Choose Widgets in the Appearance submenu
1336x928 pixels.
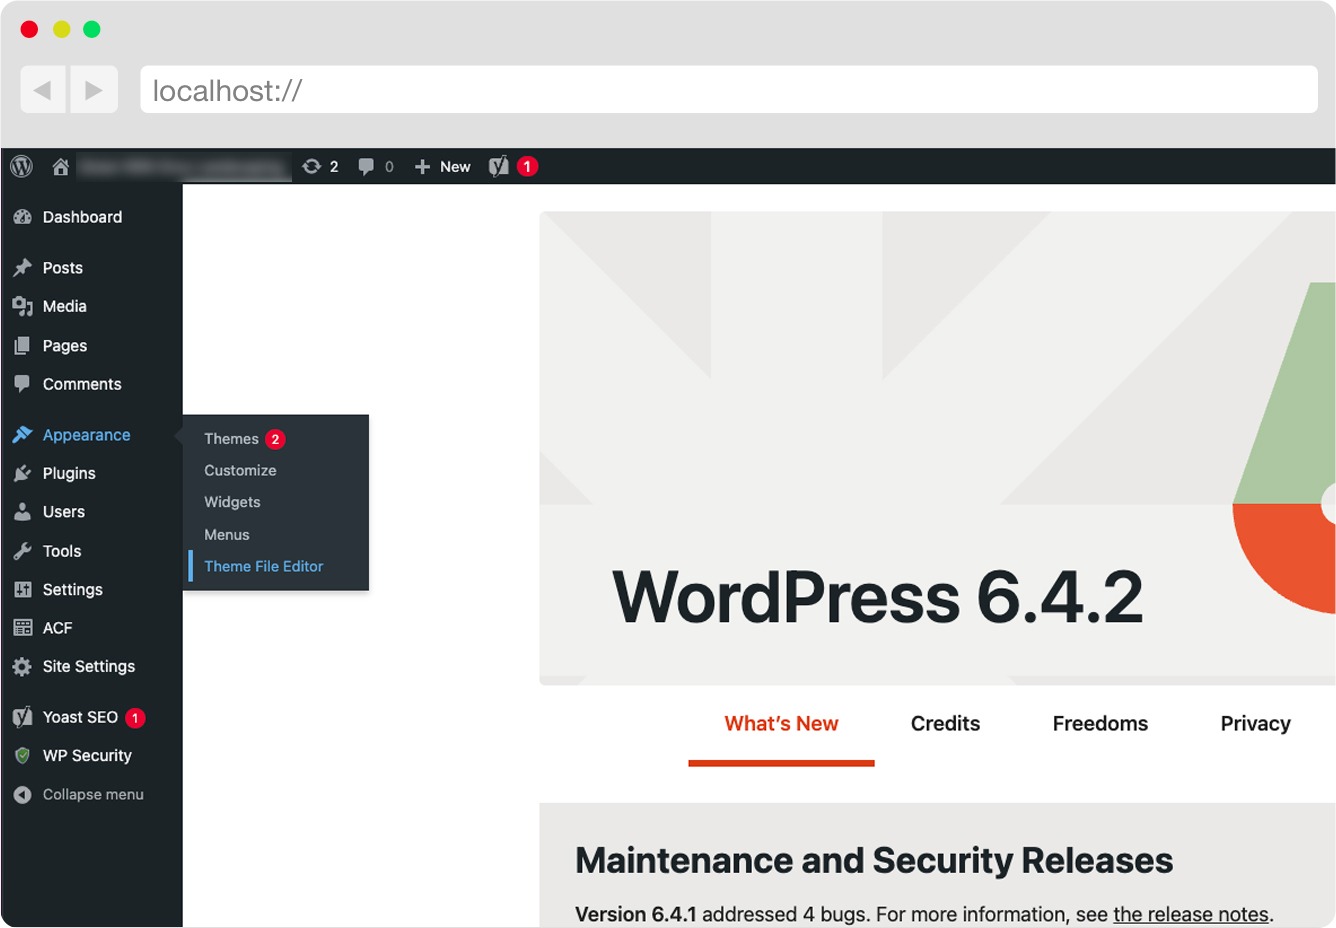pos(232,502)
